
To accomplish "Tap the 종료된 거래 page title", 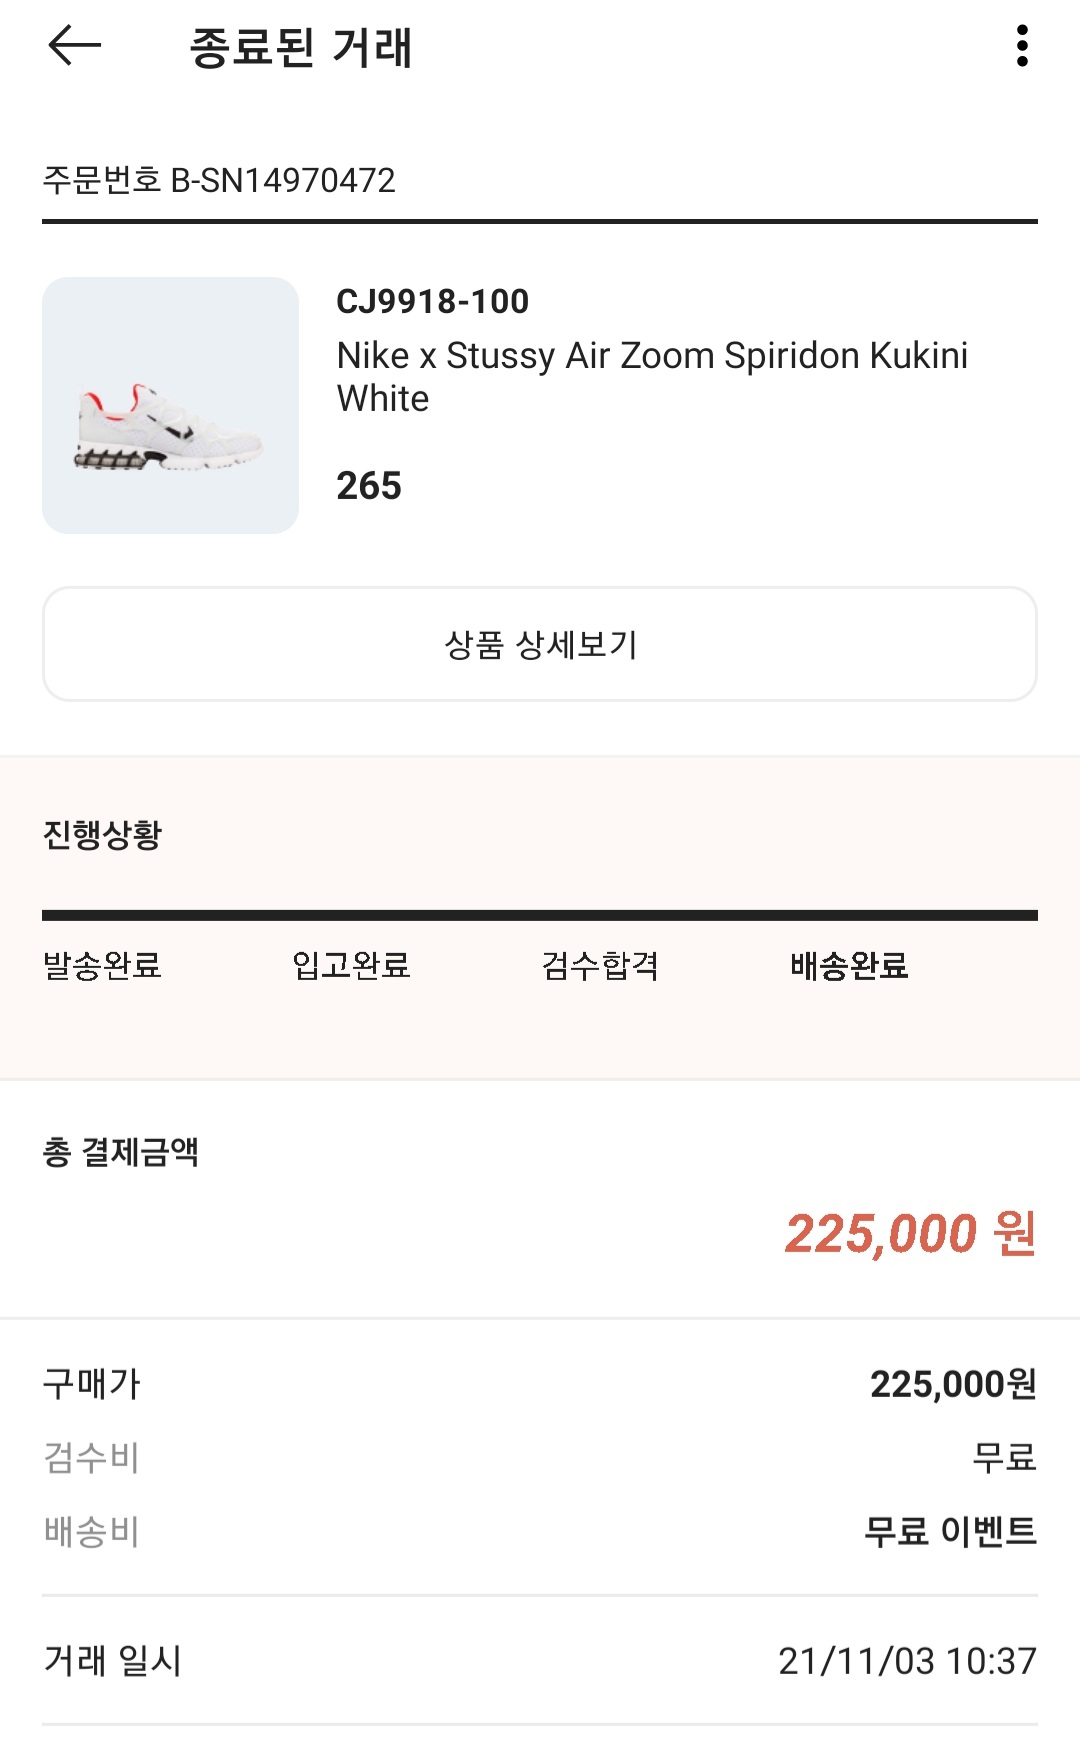I will tap(301, 48).
